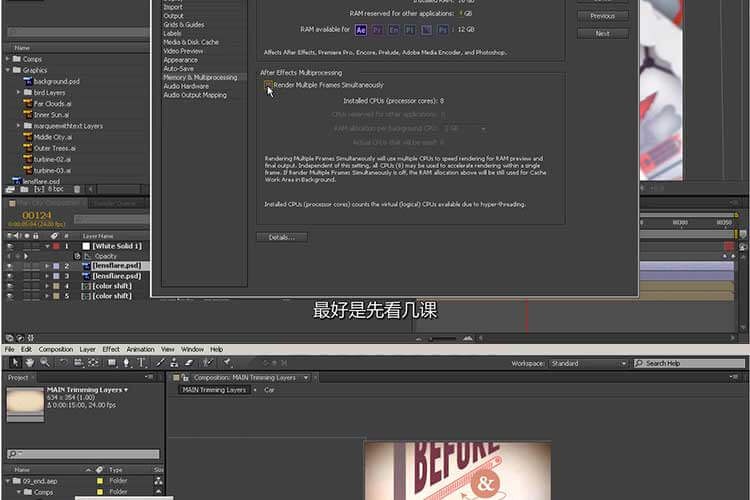
Task: Select the Brush tool
Action: tap(160, 363)
